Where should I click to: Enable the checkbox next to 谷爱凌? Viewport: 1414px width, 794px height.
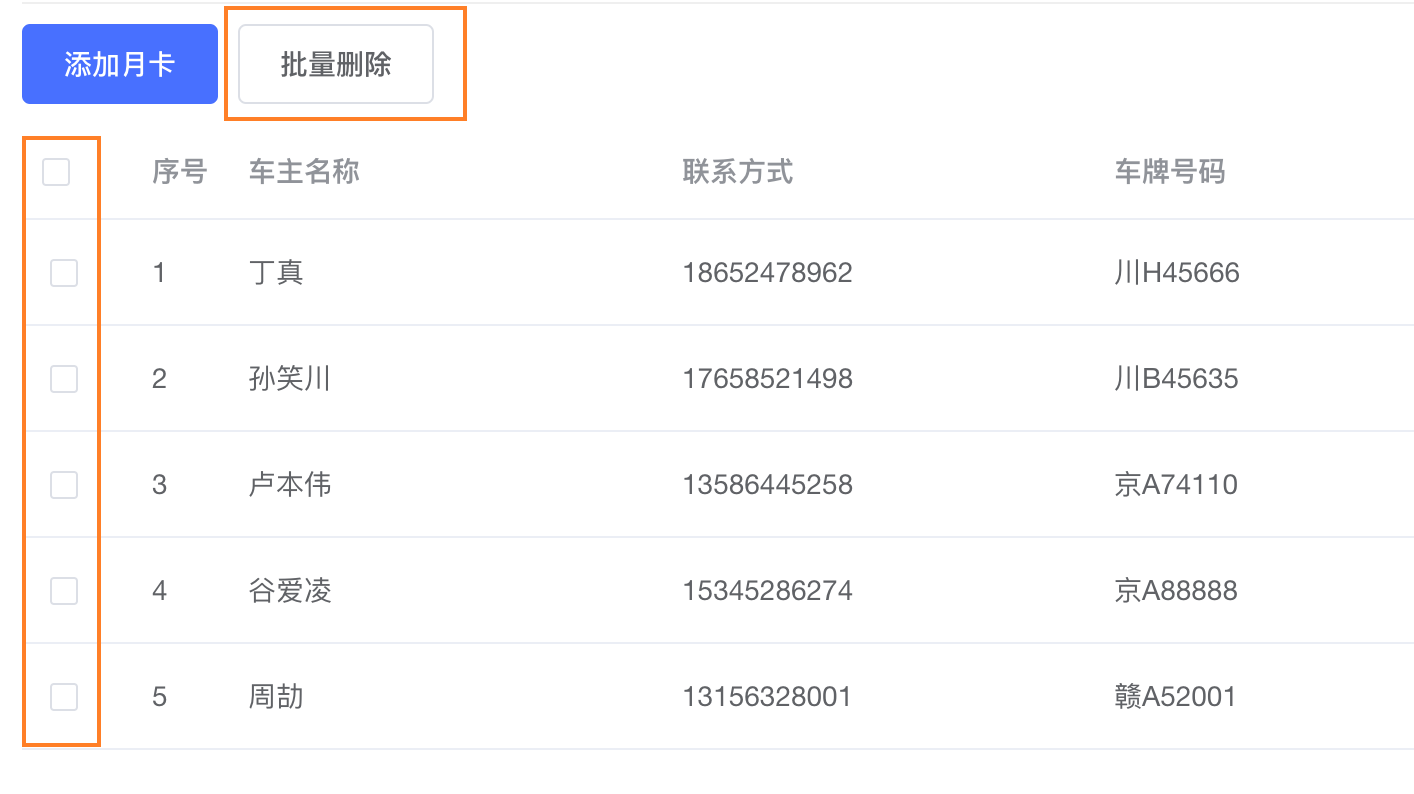tap(64, 591)
